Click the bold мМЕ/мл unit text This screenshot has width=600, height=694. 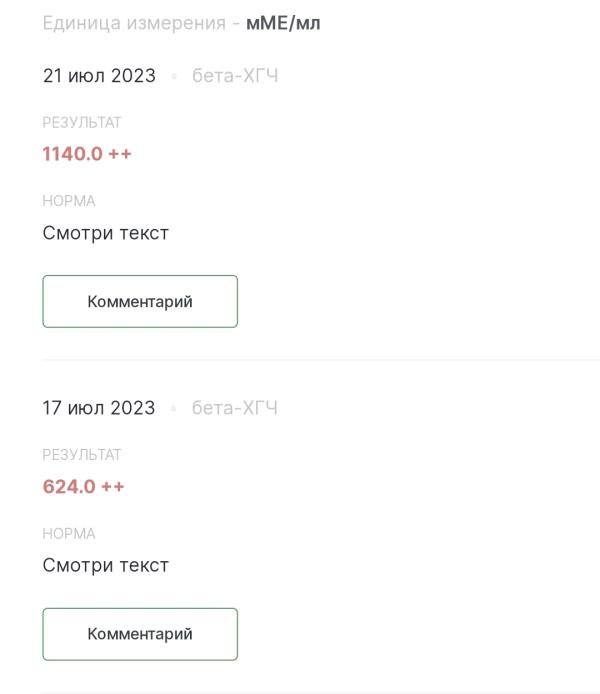point(283,23)
